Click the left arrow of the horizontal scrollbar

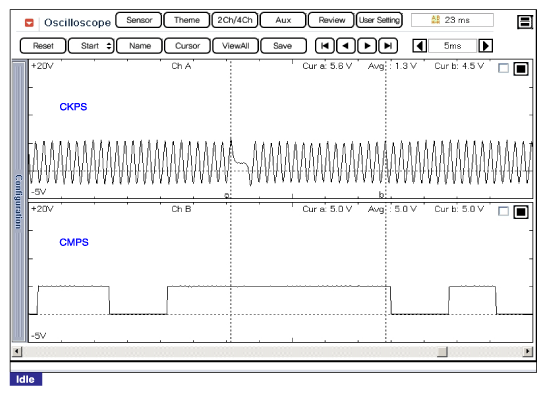17,351
